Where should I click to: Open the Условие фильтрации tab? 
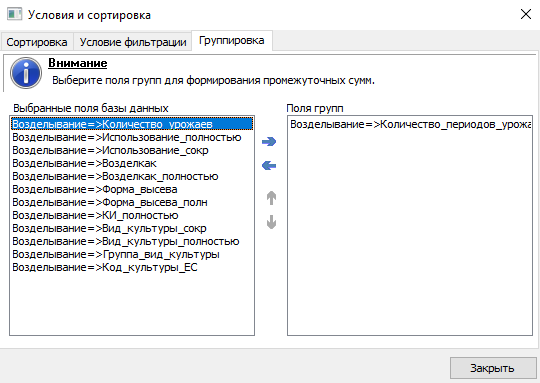pos(133,42)
